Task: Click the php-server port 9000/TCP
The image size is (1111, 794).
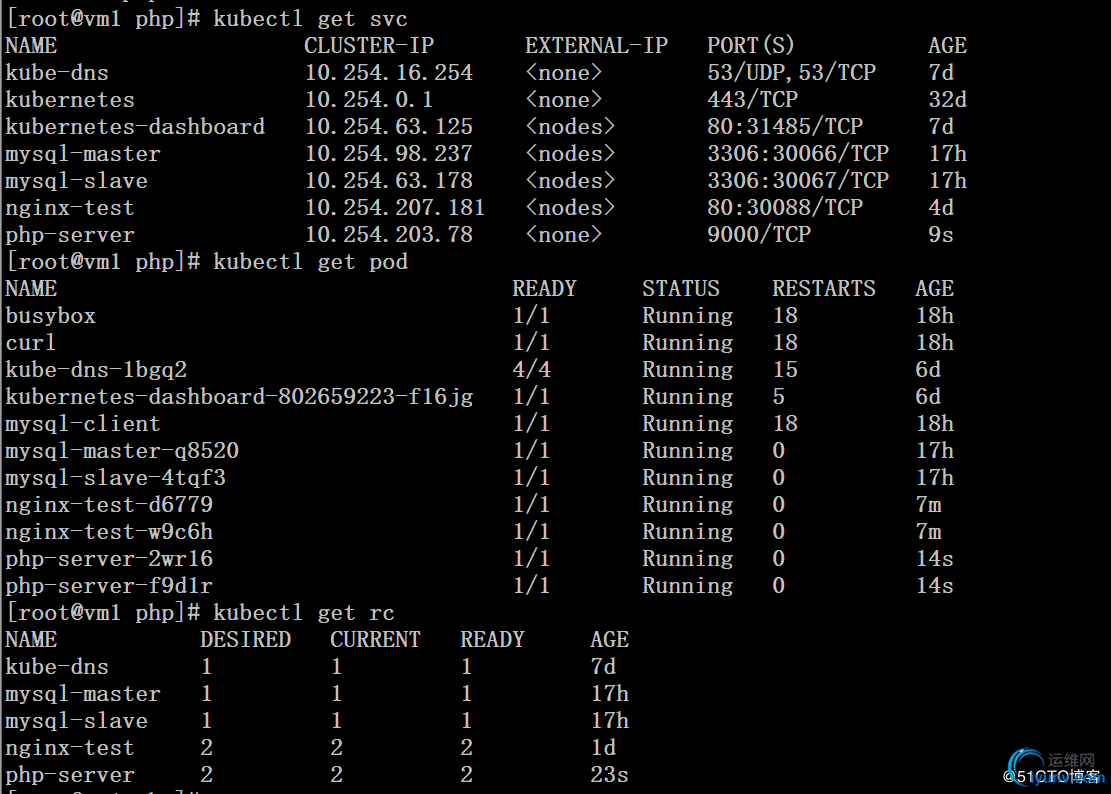Action: 759,234
